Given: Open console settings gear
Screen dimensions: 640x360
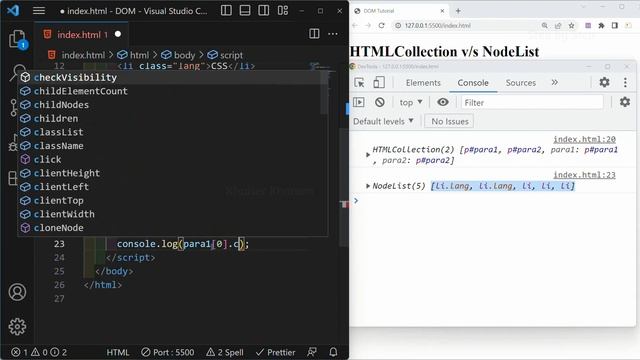Looking at the screenshot, I should pyautogui.click(x=625, y=102).
